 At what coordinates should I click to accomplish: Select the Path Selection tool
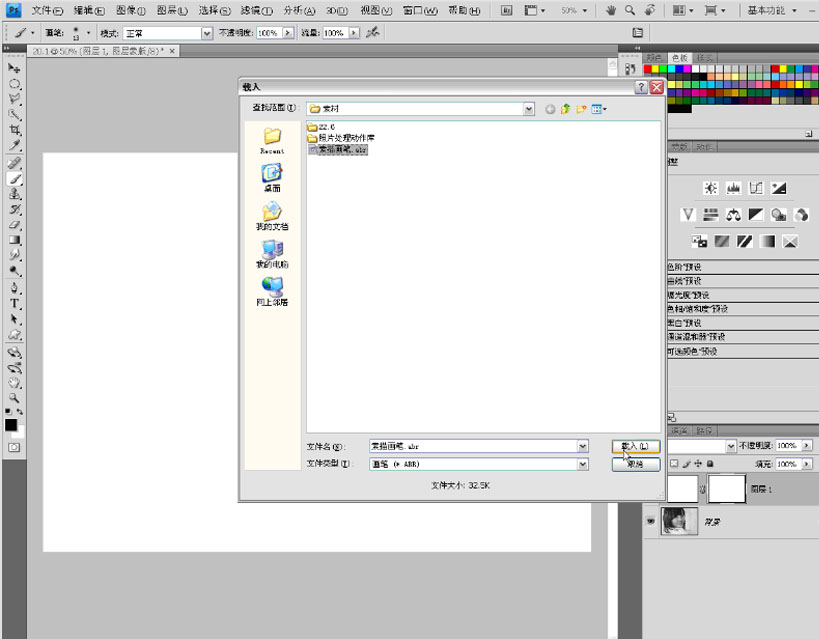click(x=14, y=319)
